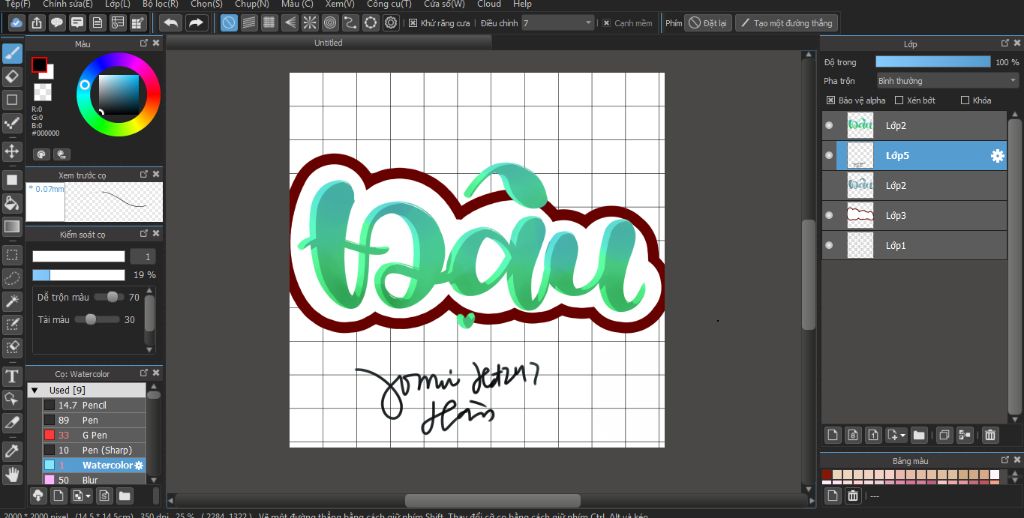Open the Xem(V) menu
This screenshot has height=518, width=1024.
340,4
